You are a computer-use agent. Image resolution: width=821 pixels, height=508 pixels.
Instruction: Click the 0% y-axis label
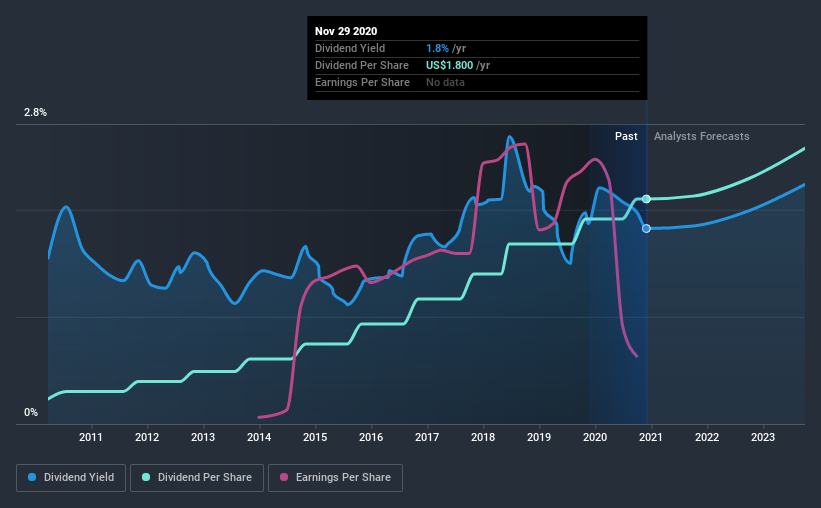(31, 413)
